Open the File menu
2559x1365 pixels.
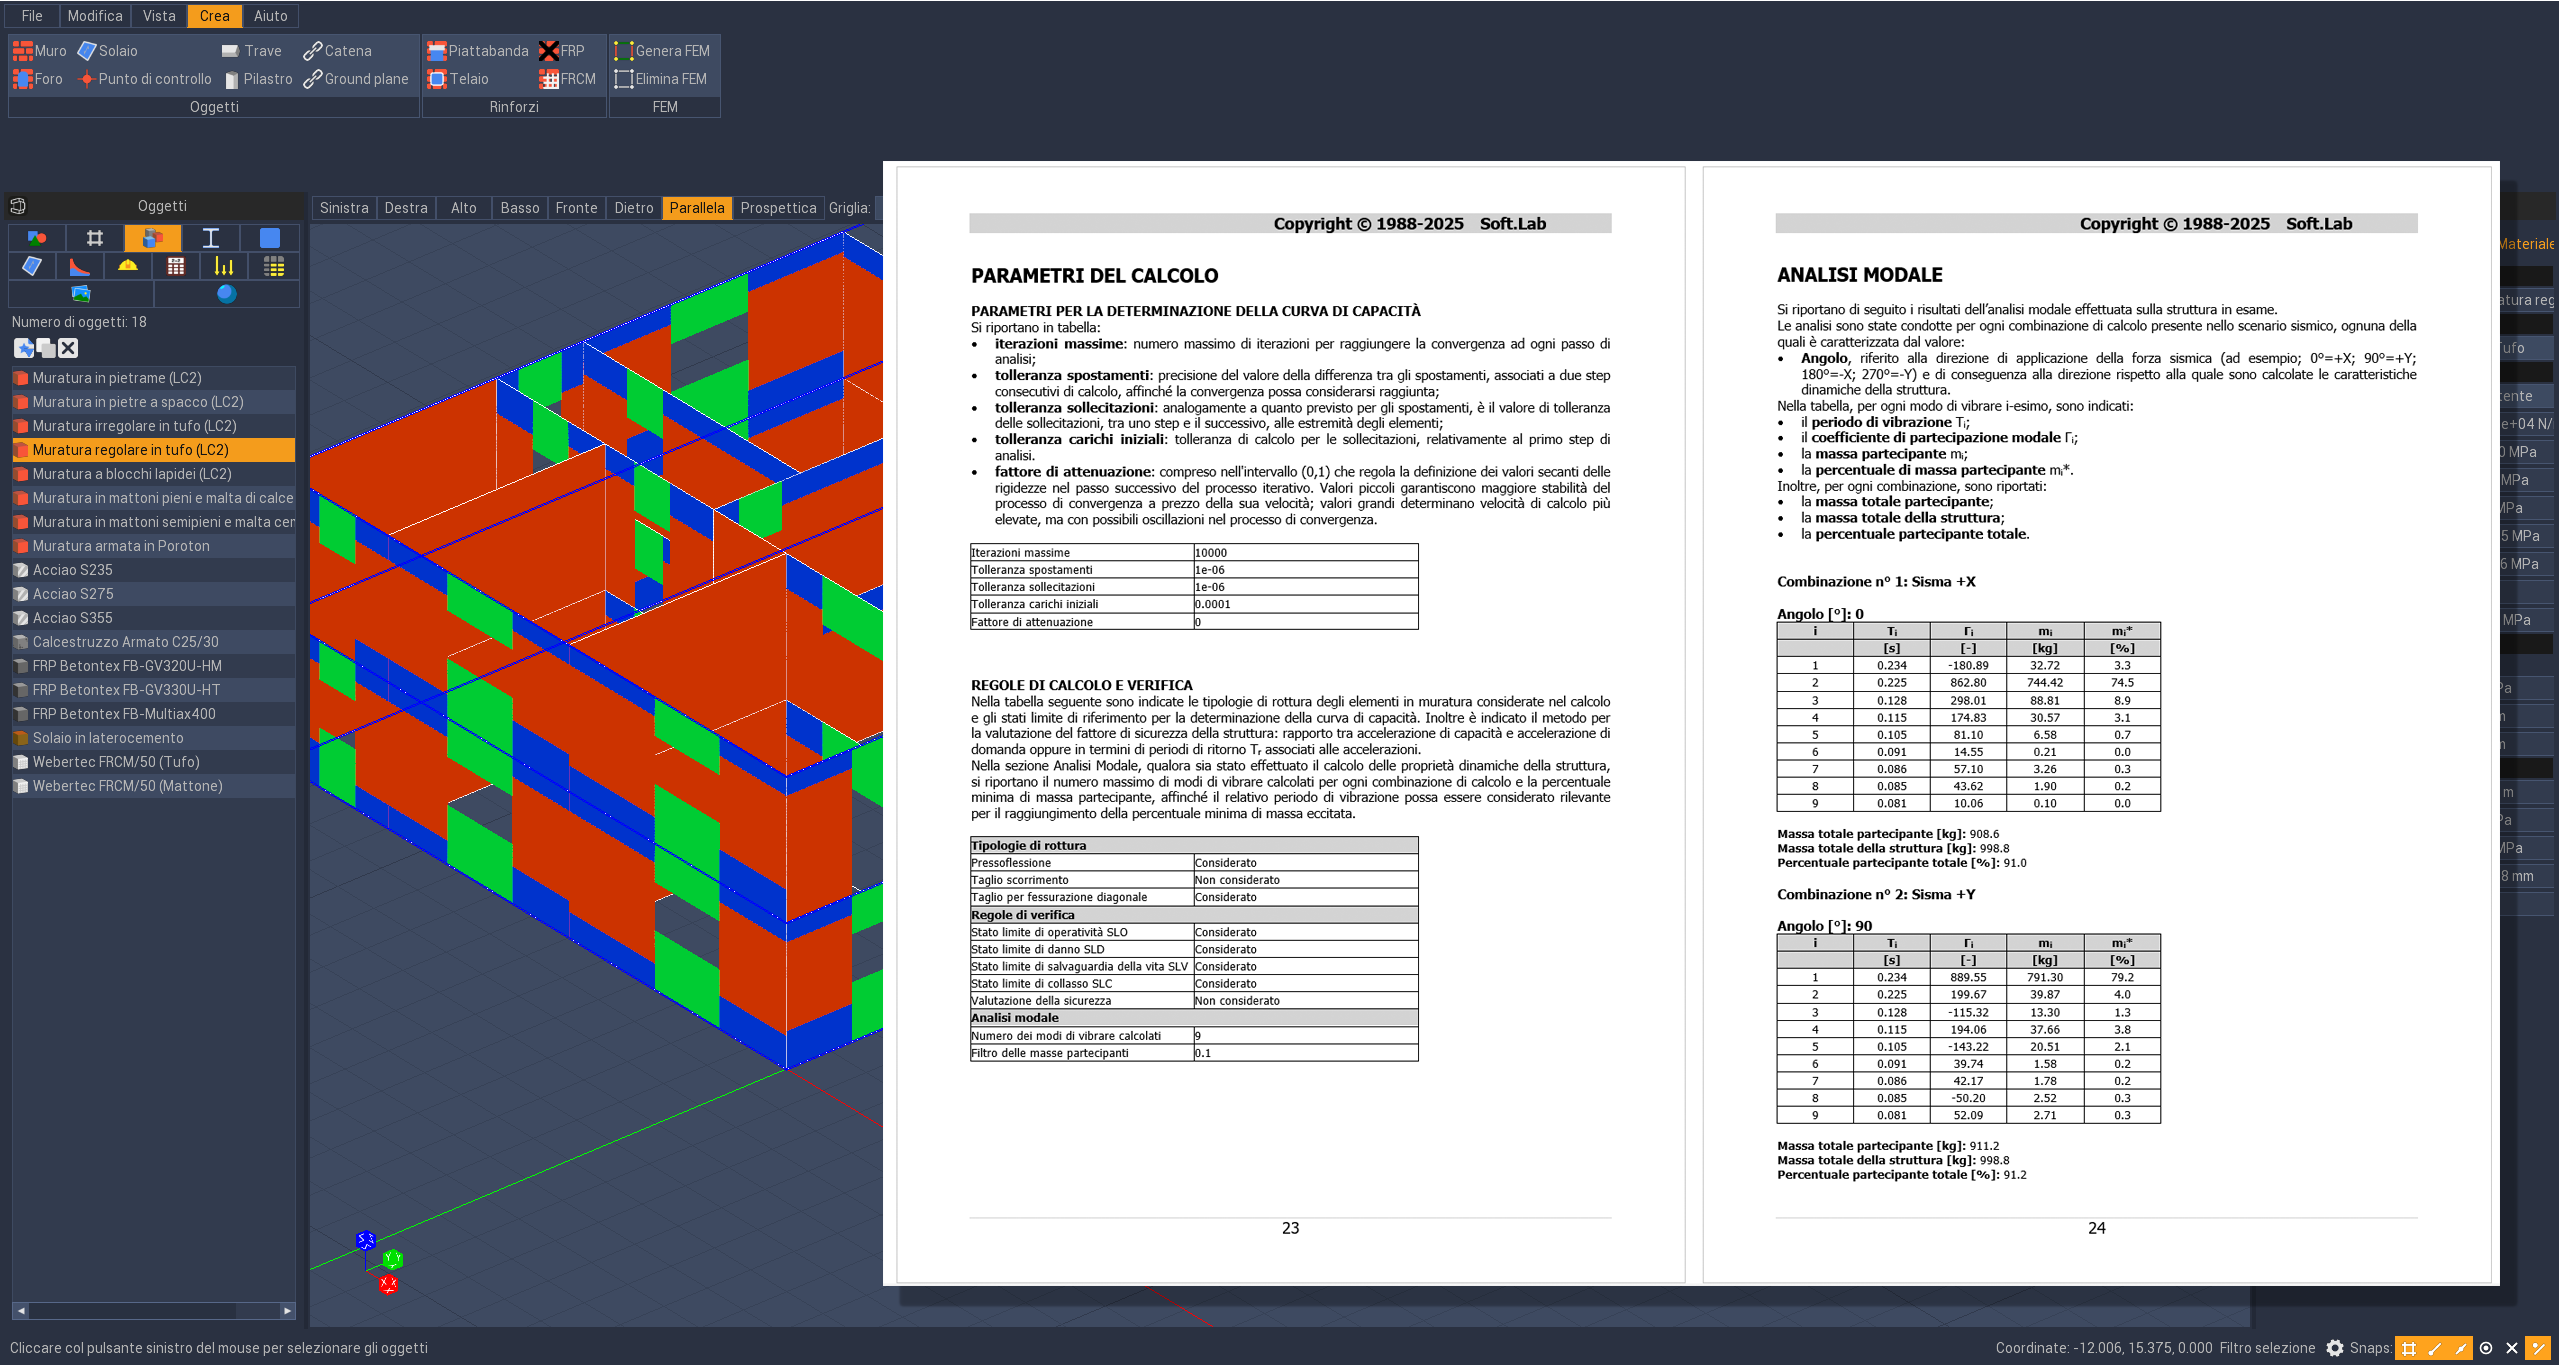[32, 16]
